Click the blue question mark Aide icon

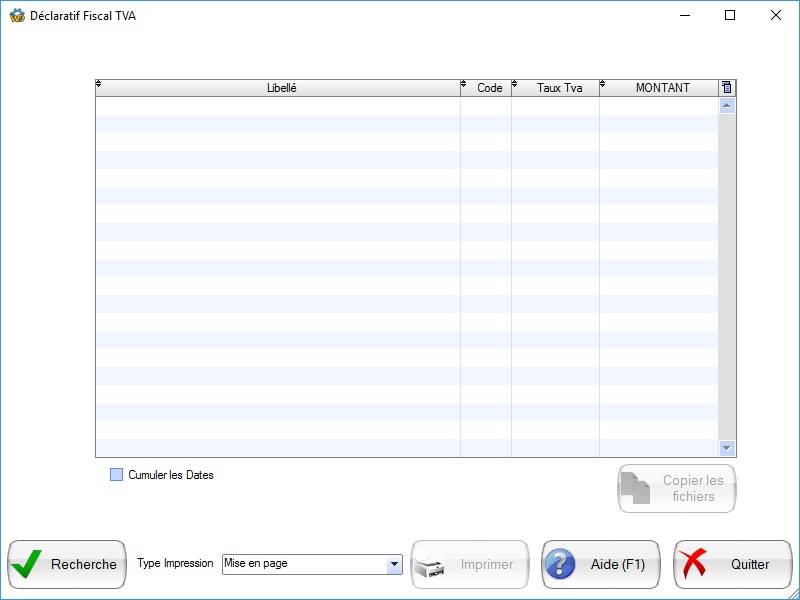pyautogui.click(x=561, y=565)
